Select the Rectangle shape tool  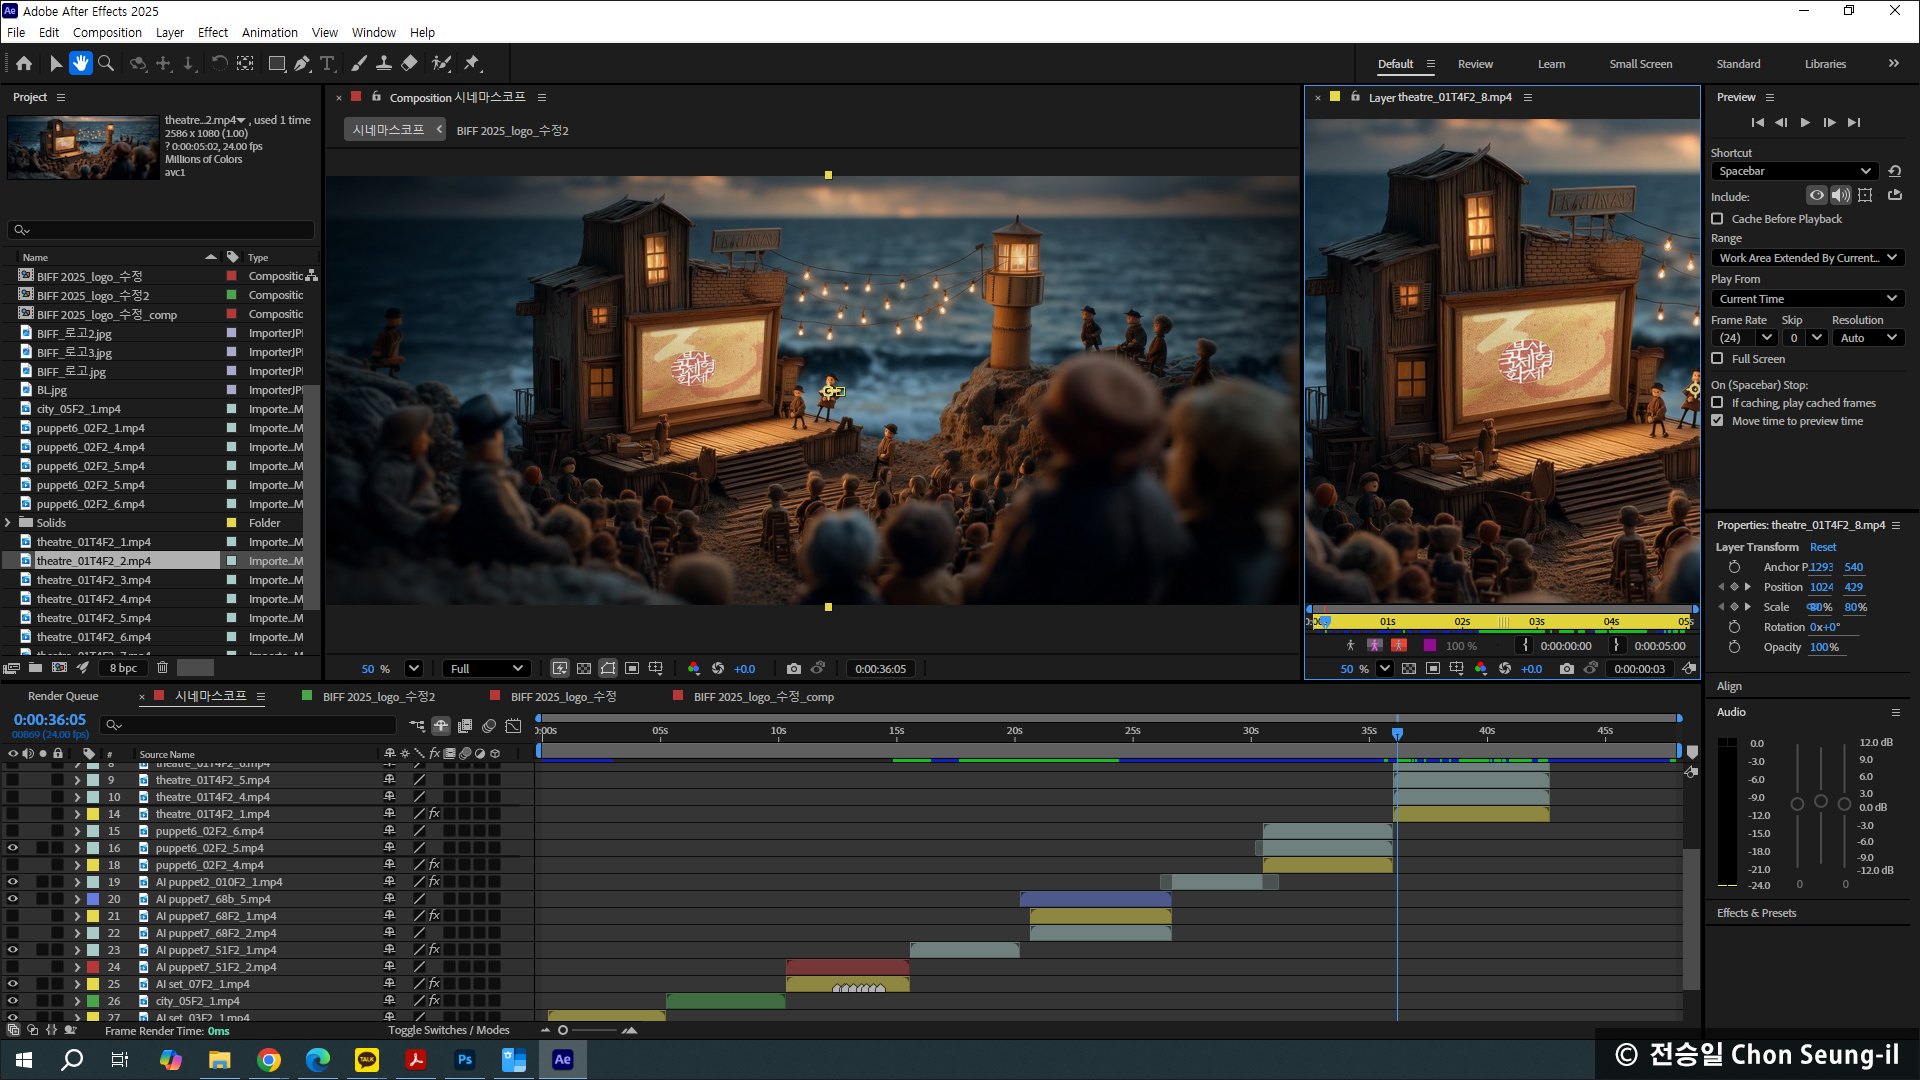[x=277, y=63]
